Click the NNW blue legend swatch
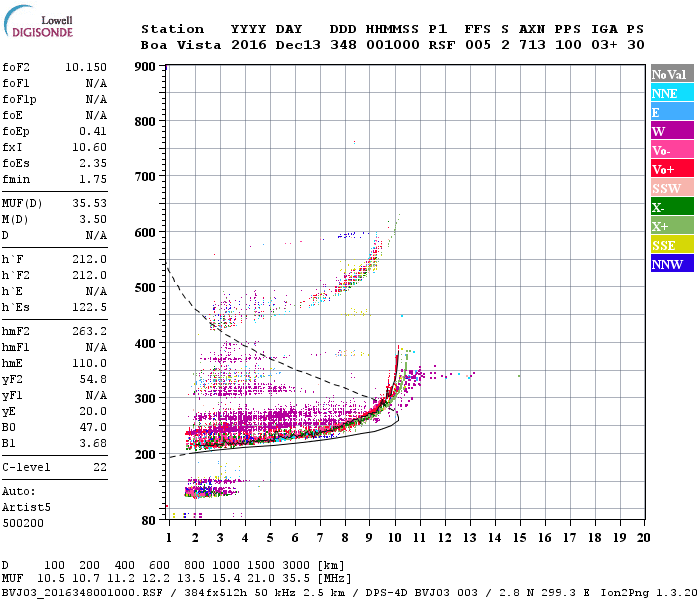This screenshot has width=700, height=600. click(672, 264)
